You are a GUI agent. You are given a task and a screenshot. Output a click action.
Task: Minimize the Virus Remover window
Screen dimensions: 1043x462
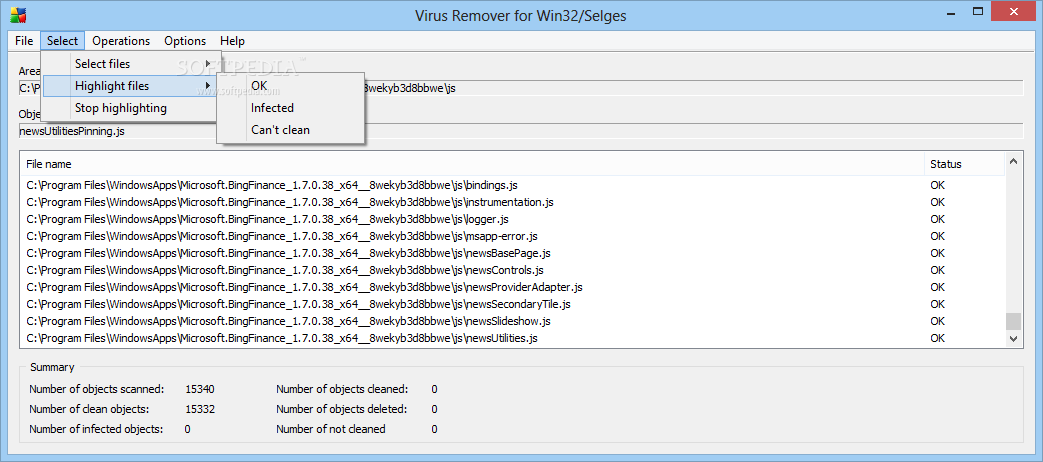tap(953, 11)
